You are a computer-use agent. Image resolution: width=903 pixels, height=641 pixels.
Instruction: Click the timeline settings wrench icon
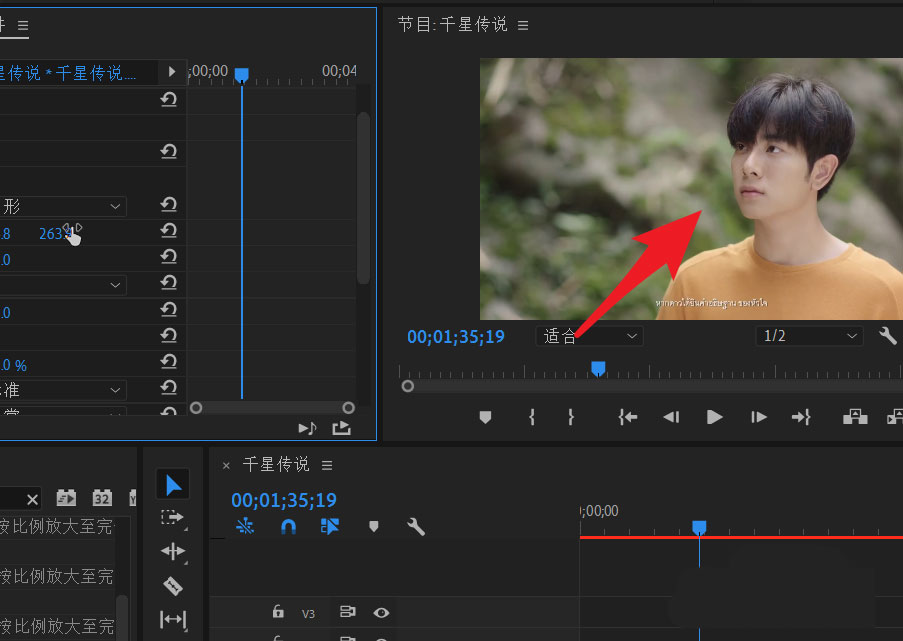tap(416, 526)
